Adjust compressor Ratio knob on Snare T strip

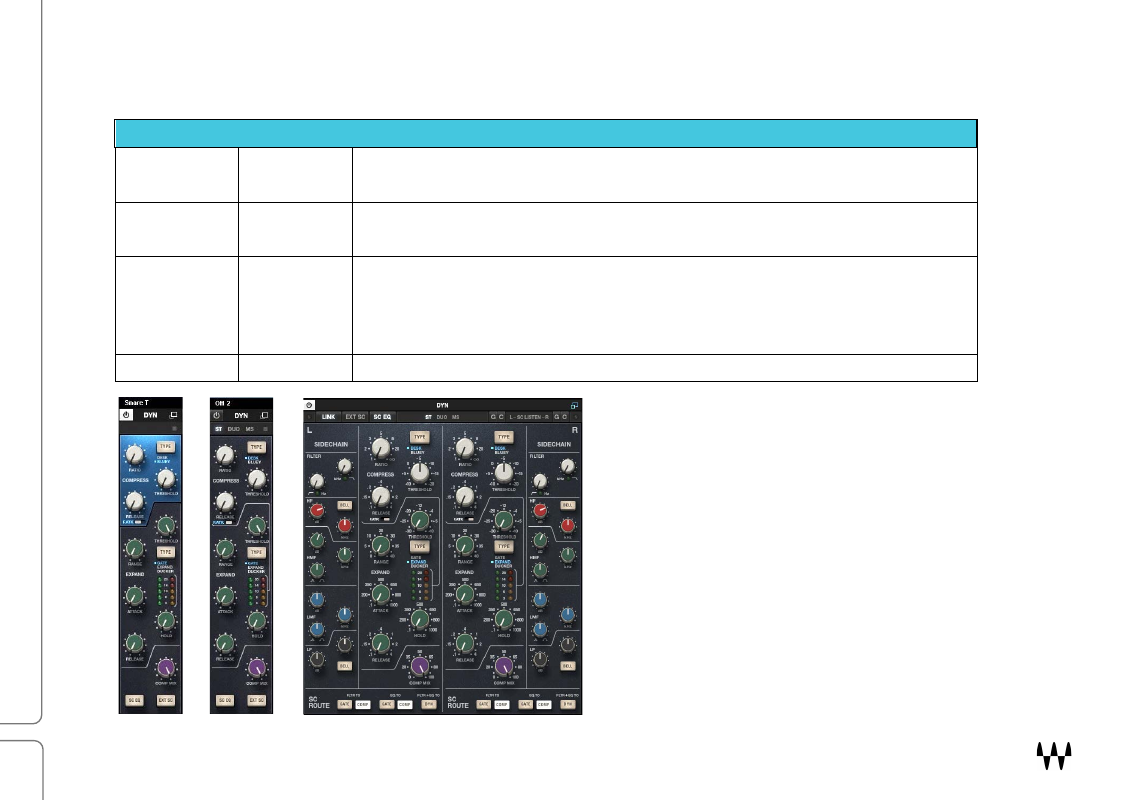click(x=135, y=454)
